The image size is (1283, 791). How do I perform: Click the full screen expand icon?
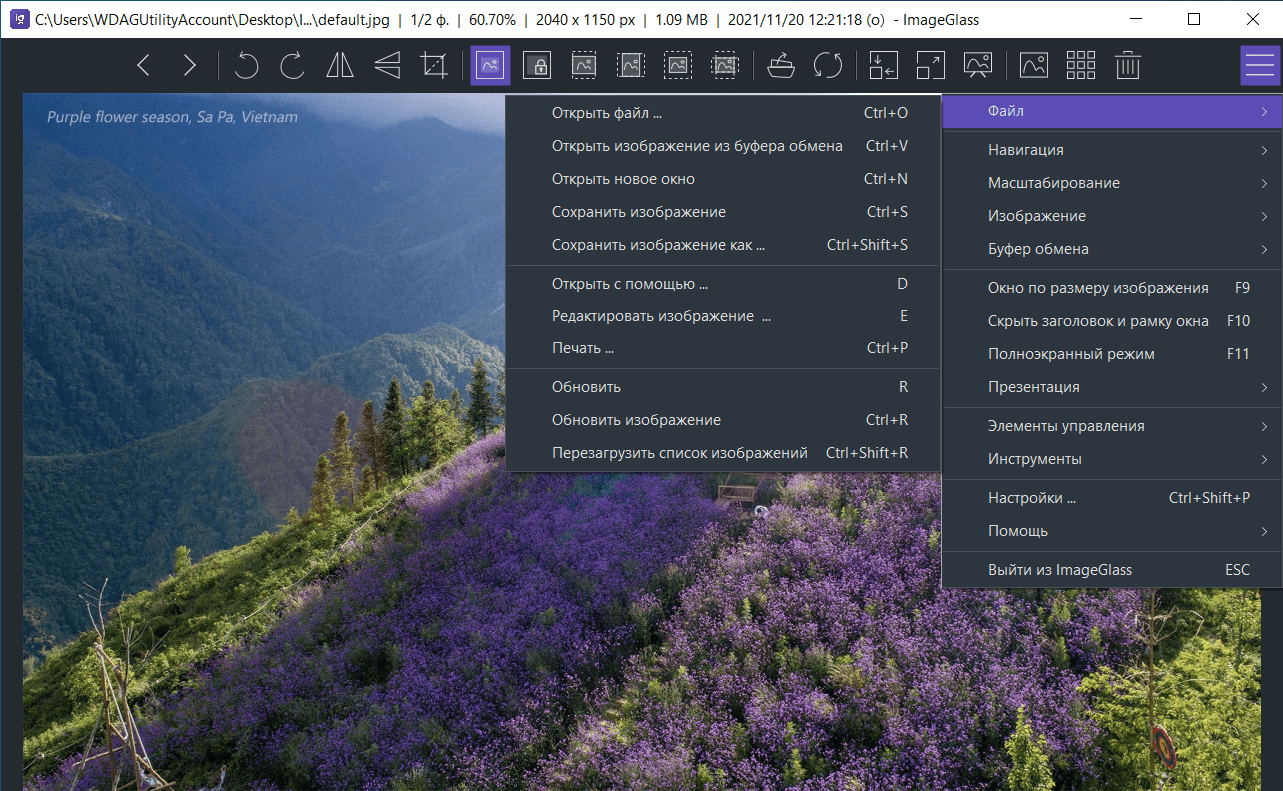click(931, 66)
